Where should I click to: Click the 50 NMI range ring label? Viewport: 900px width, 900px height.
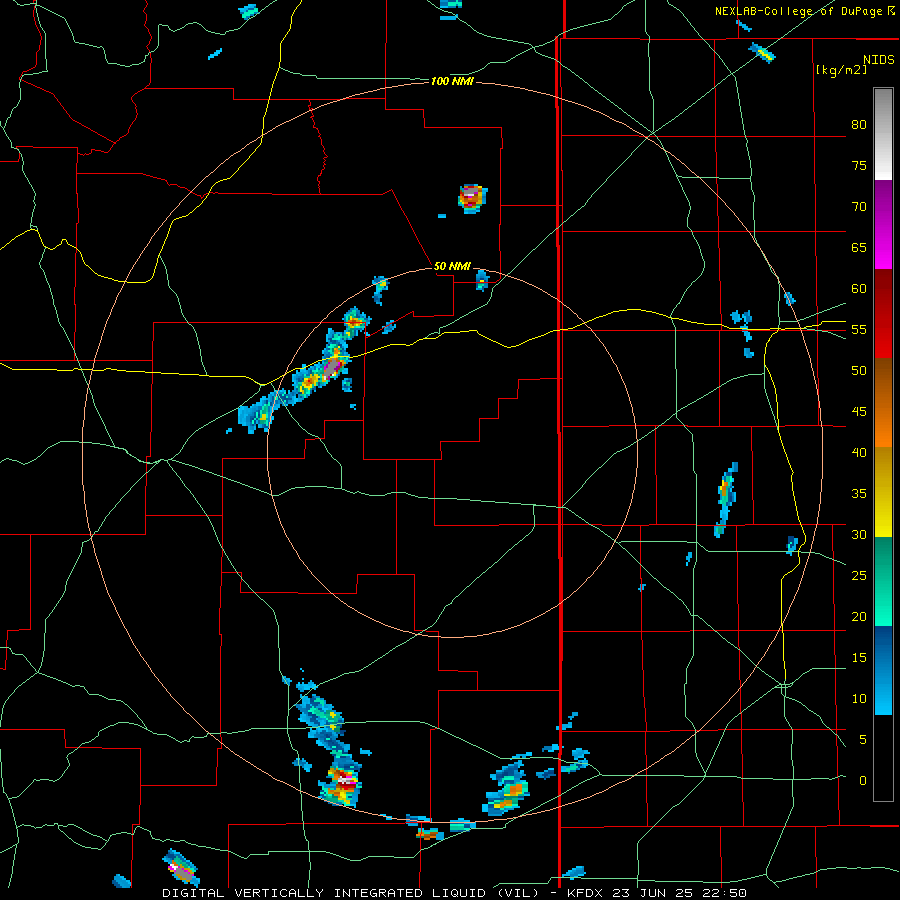coord(452,266)
